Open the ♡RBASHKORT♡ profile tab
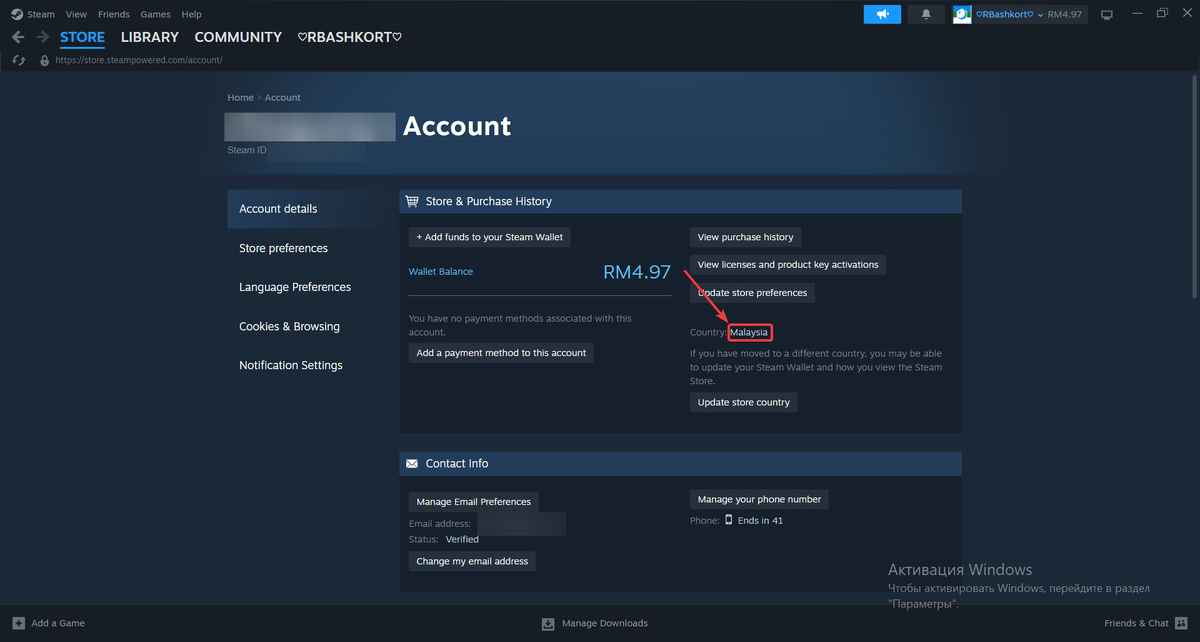The height and width of the screenshot is (642, 1200). coord(350,37)
